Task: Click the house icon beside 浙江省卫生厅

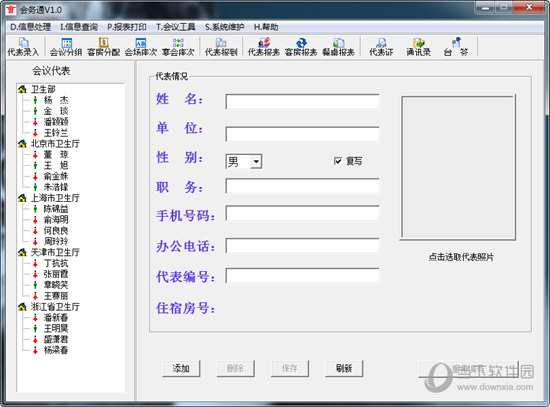Action: coord(22,307)
